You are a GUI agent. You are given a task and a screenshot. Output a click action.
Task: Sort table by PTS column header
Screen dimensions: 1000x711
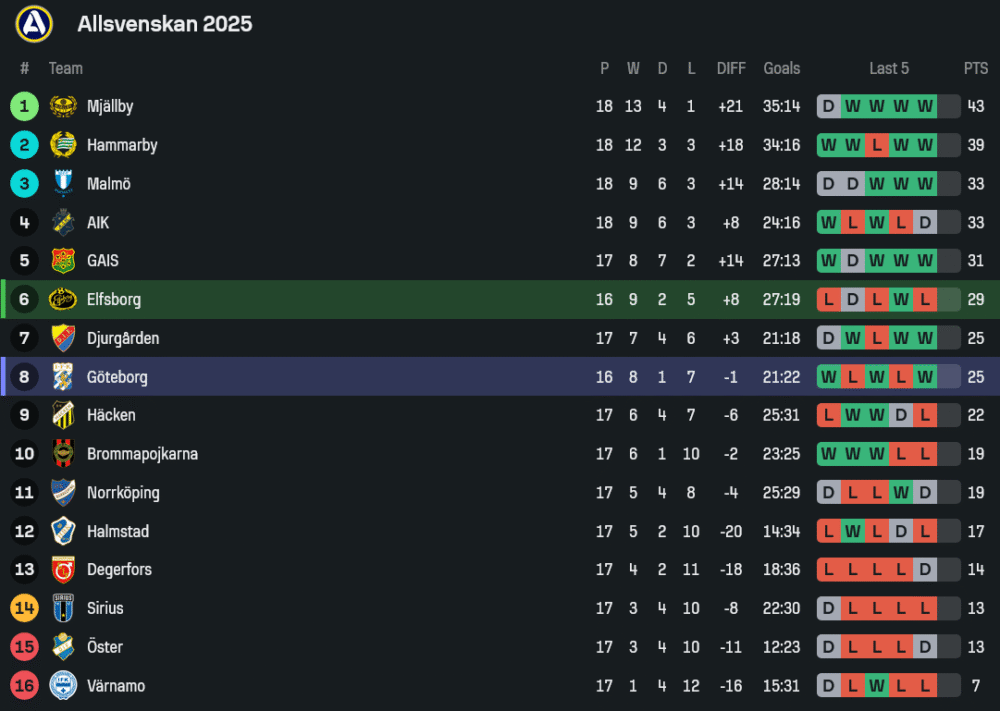tap(976, 68)
